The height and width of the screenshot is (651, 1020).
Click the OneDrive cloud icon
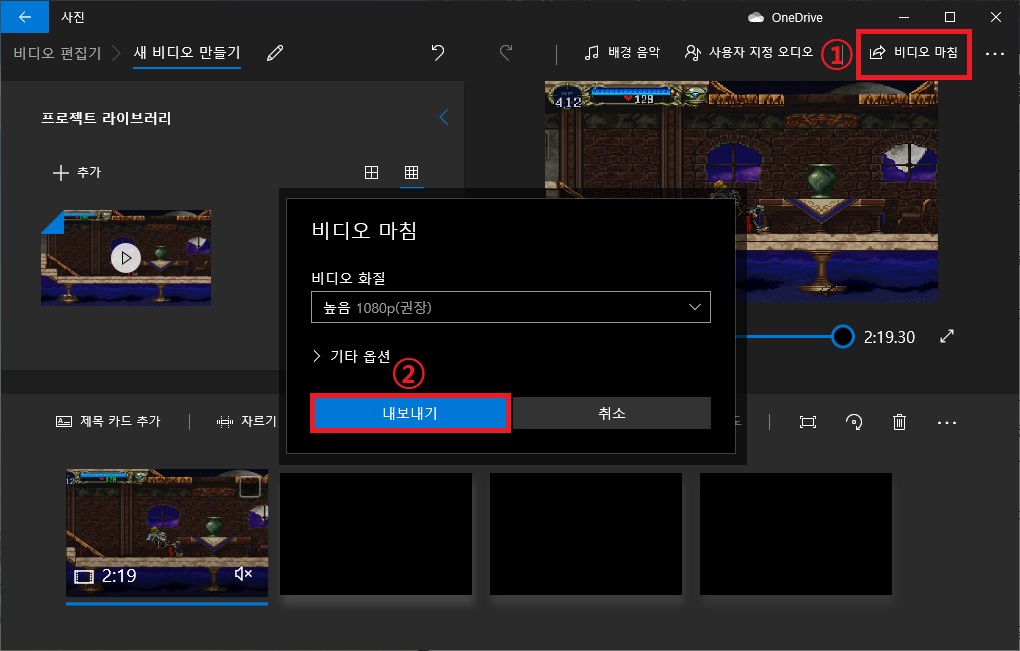[x=756, y=18]
